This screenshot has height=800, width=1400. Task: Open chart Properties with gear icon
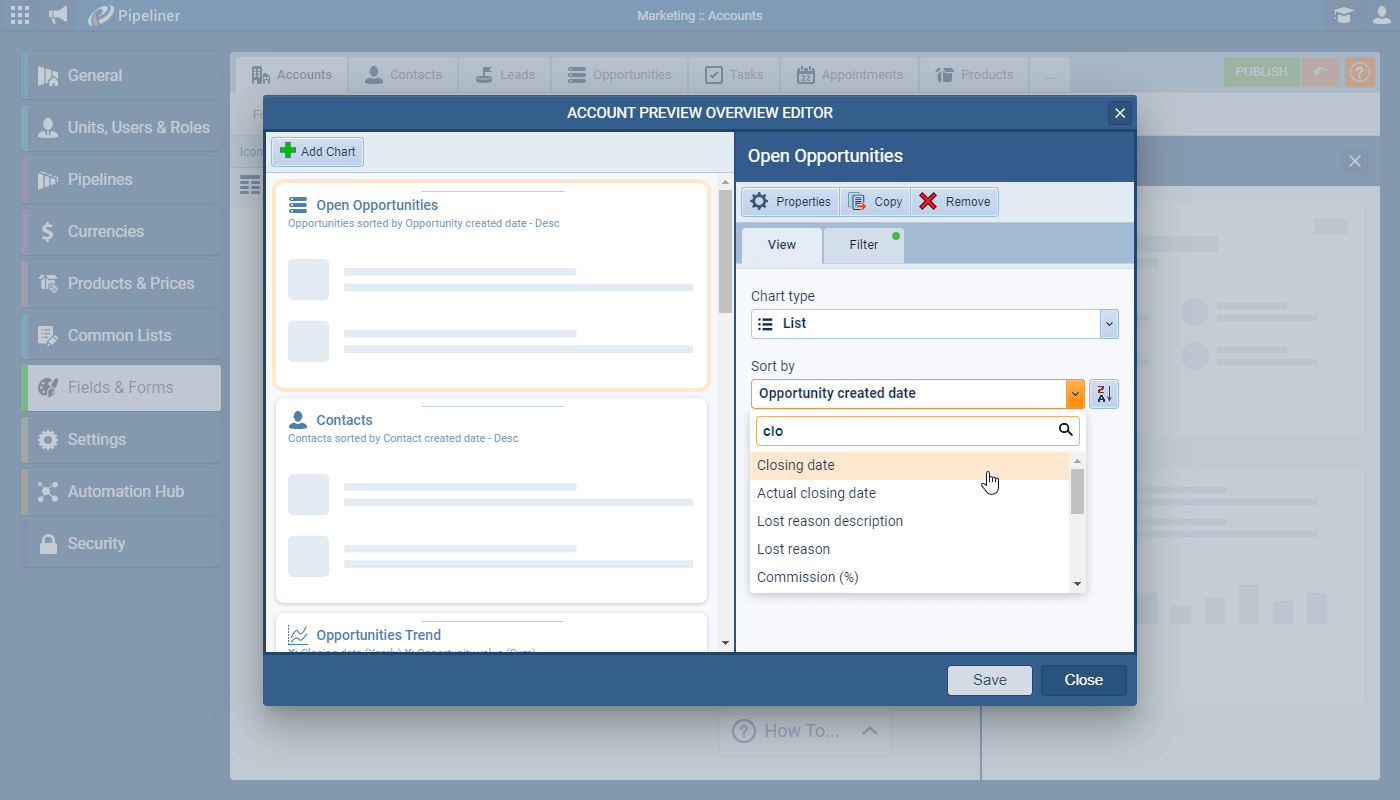(x=791, y=202)
